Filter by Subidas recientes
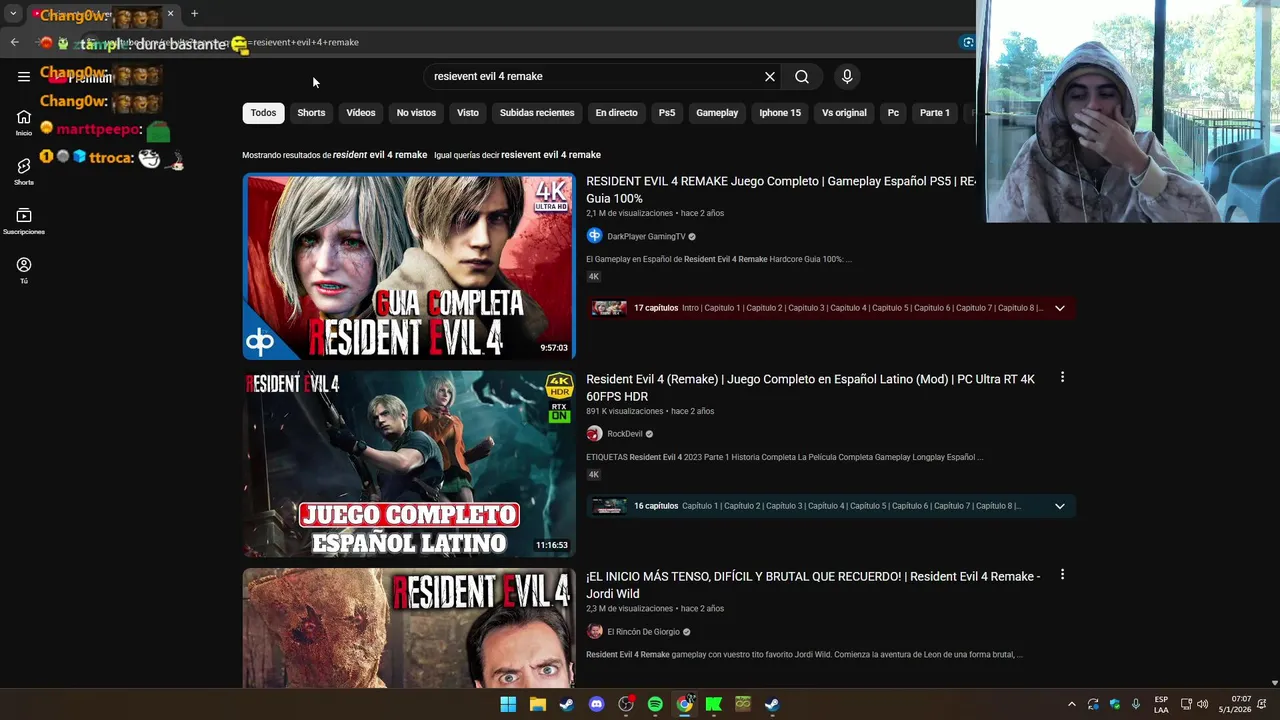This screenshot has width=1280, height=720. 537,113
